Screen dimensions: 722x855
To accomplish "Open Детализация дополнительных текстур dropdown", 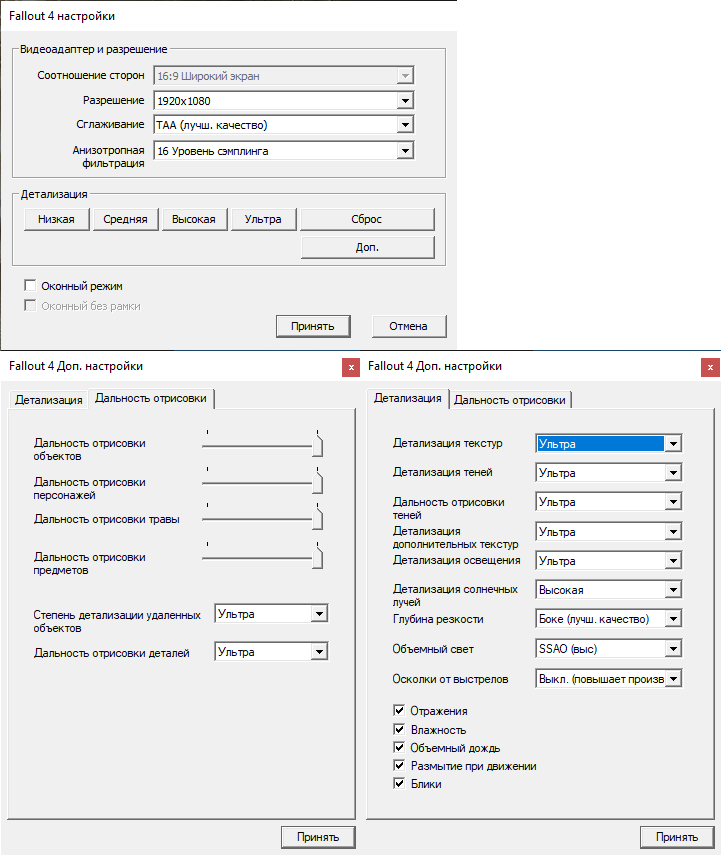I will [609, 532].
